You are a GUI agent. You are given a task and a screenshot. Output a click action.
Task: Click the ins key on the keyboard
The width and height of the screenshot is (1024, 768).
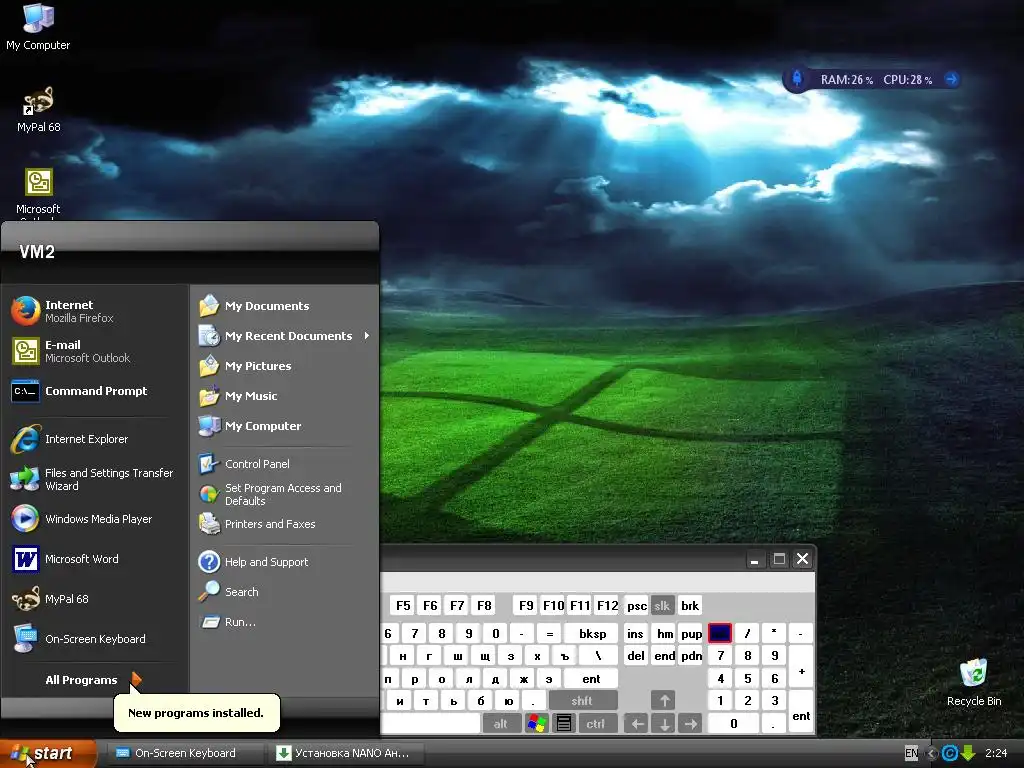pyautogui.click(x=635, y=633)
